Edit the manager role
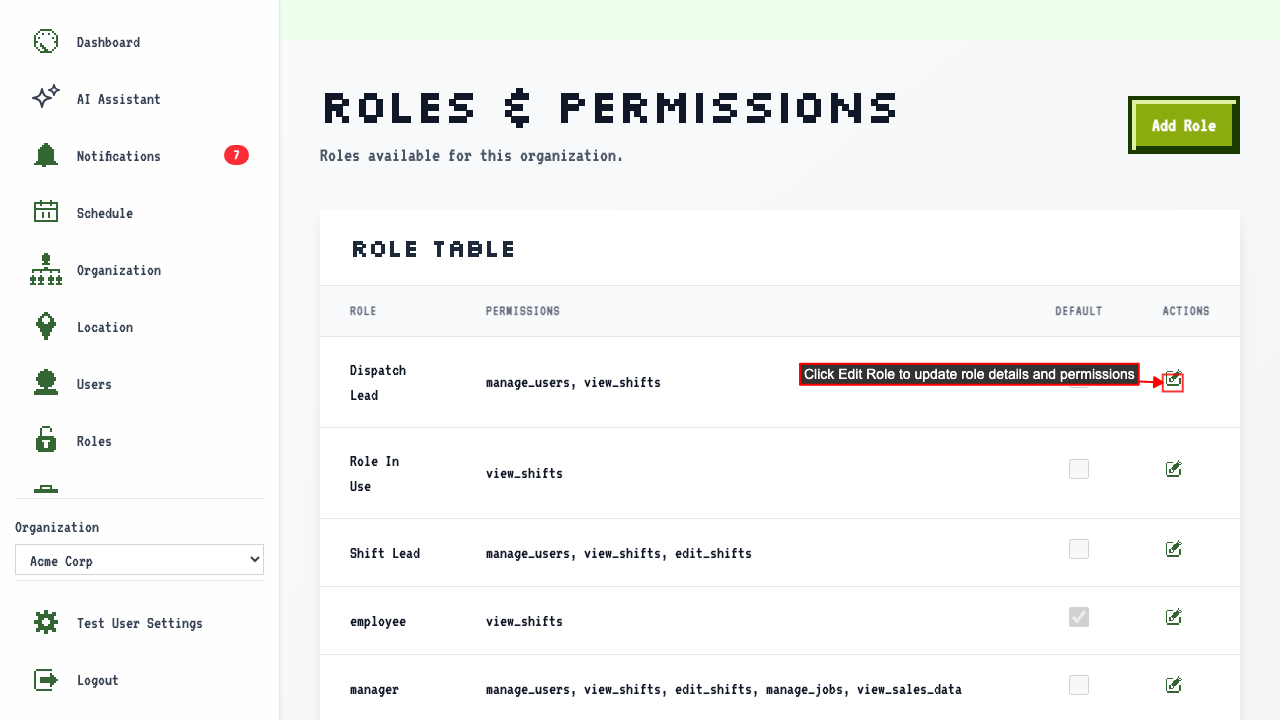Image resolution: width=1280 pixels, height=720 pixels. [1174, 685]
